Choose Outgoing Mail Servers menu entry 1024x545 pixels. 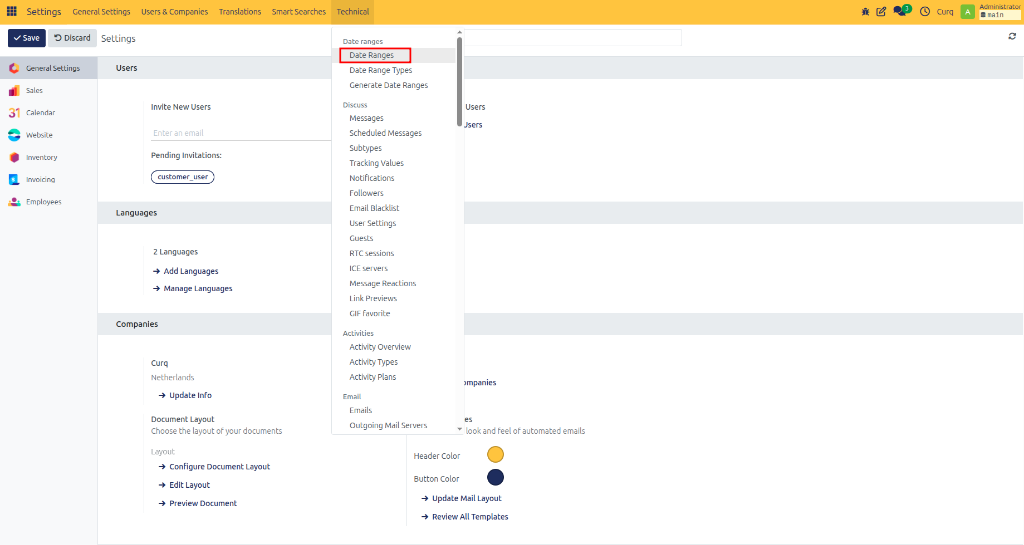pos(388,426)
